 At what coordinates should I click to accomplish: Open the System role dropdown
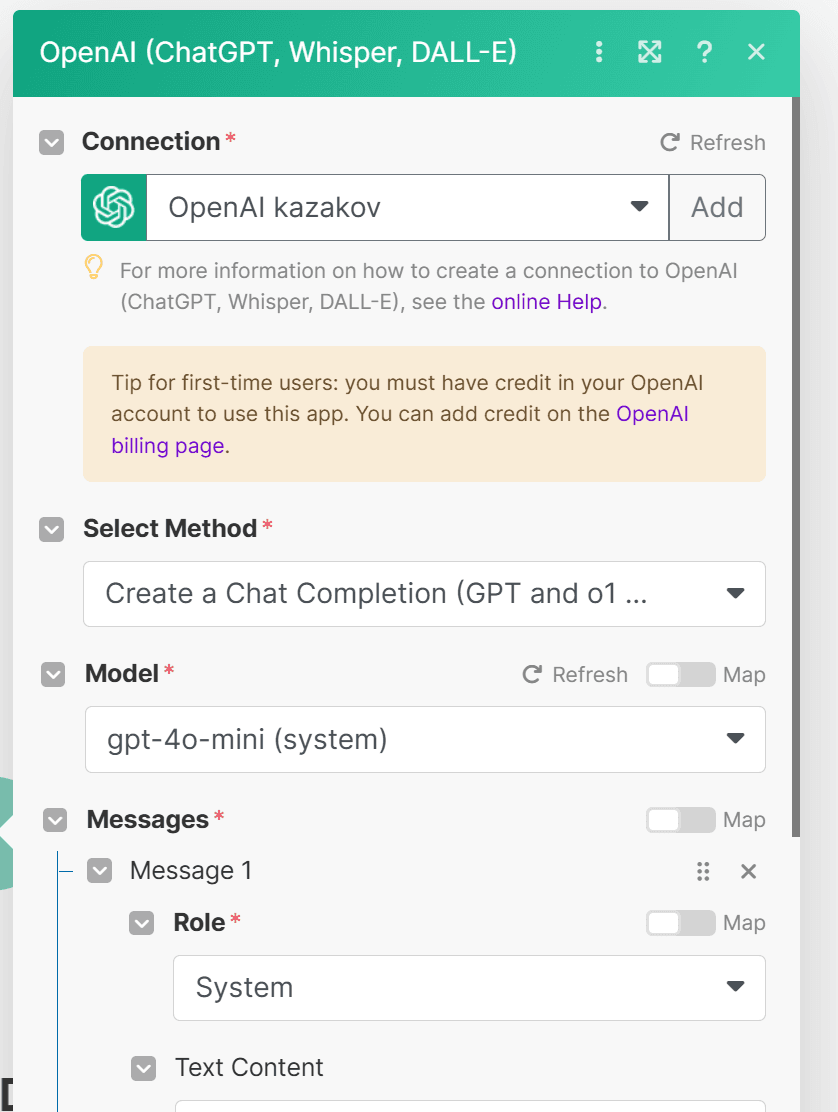pyautogui.click(x=469, y=987)
